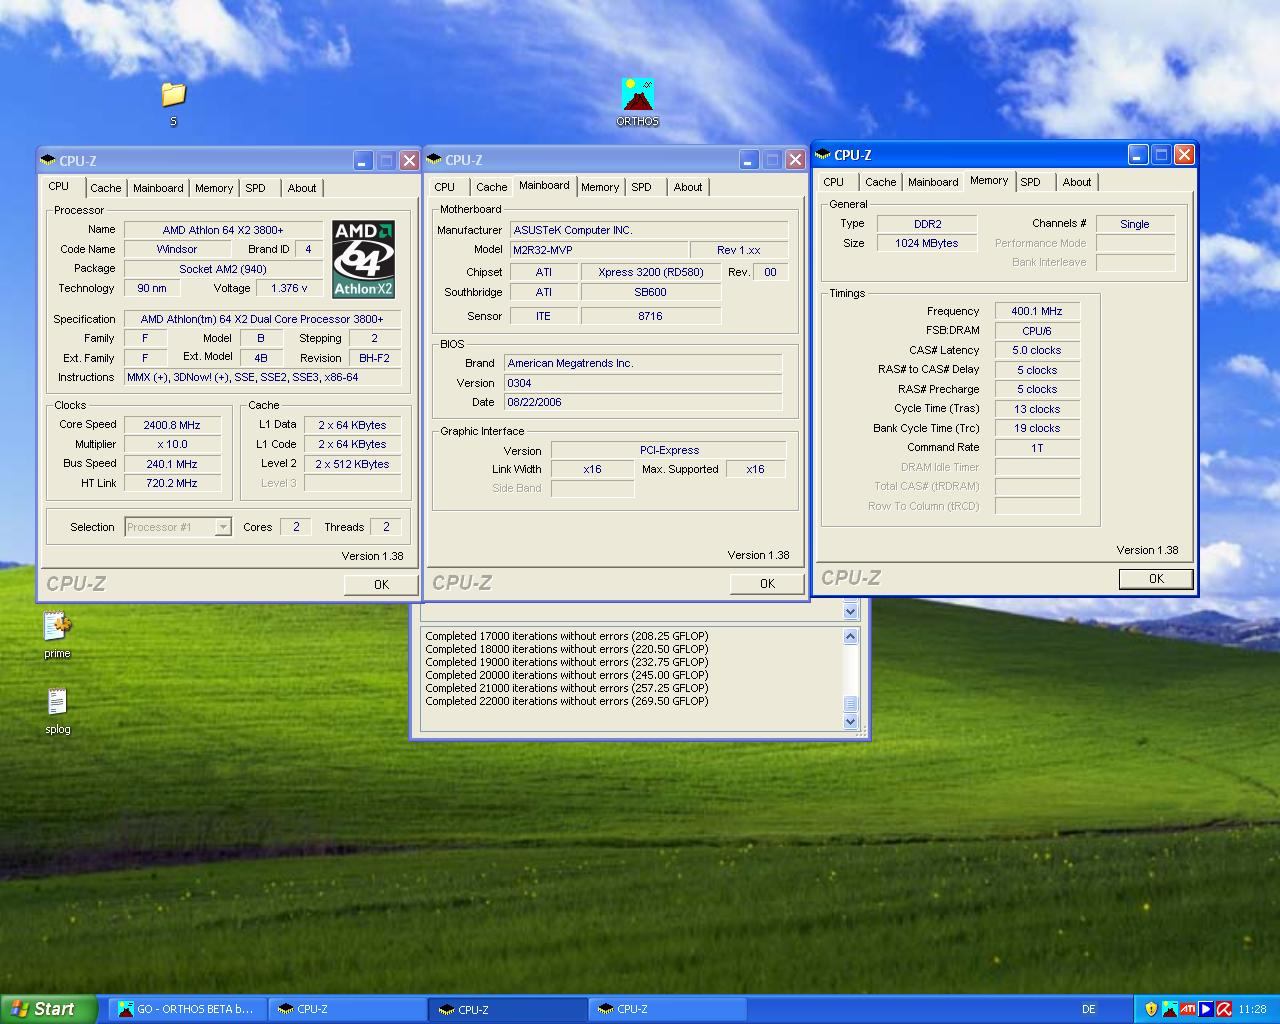Click the blue arrow tray icon
This screenshot has height=1024, width=1280.
coord(1206,1009)
